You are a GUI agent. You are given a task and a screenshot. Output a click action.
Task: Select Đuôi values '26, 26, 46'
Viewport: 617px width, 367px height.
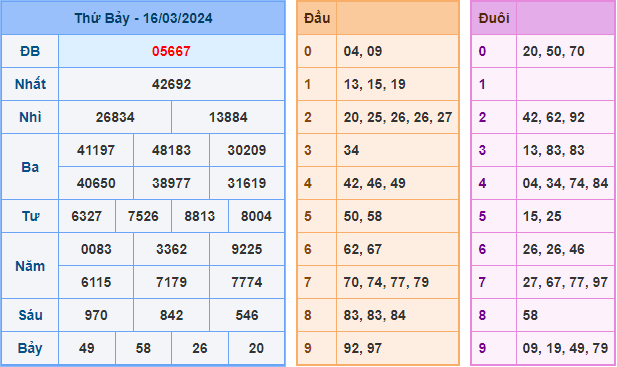[x=554, y=249]
